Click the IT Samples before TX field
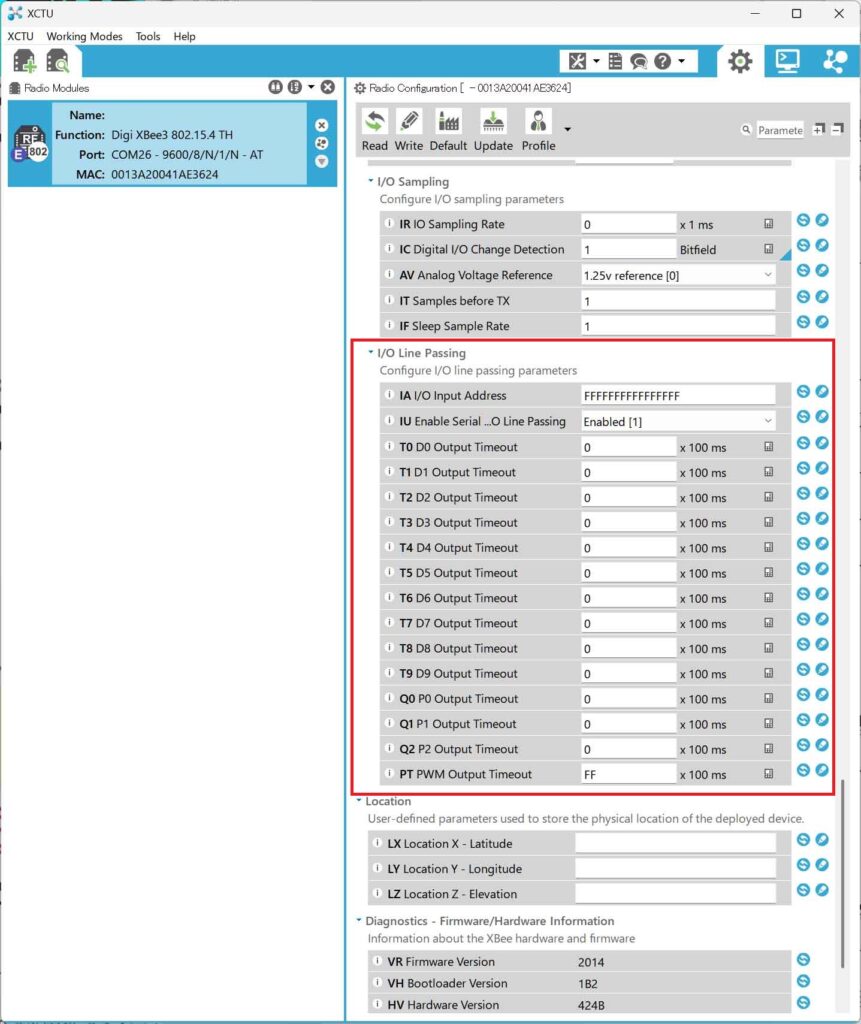This screenshot has width=861, height=1024. (x=678, y=300)
